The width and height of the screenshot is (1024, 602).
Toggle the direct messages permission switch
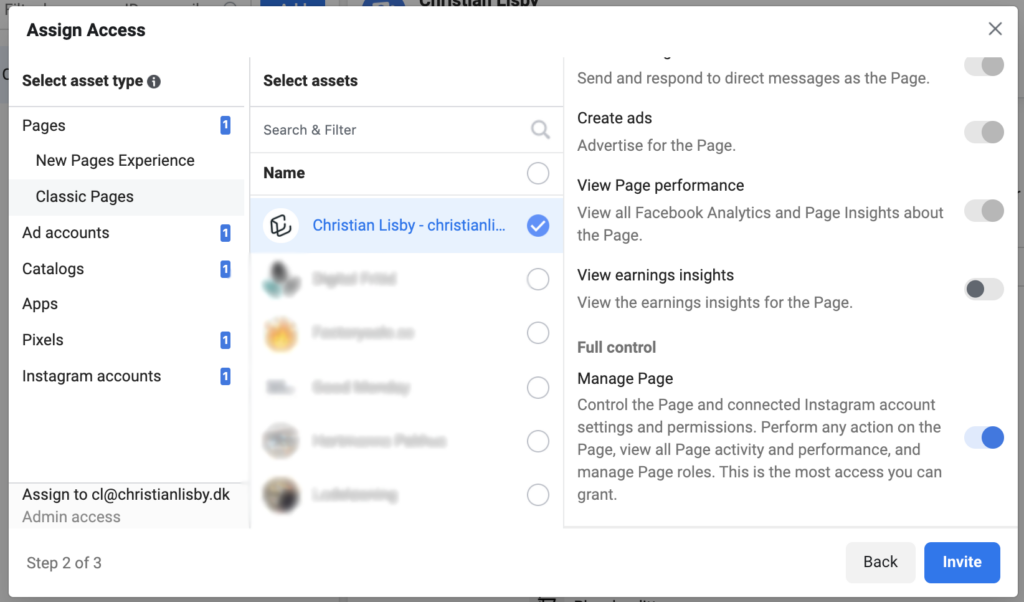coord(984,65)
